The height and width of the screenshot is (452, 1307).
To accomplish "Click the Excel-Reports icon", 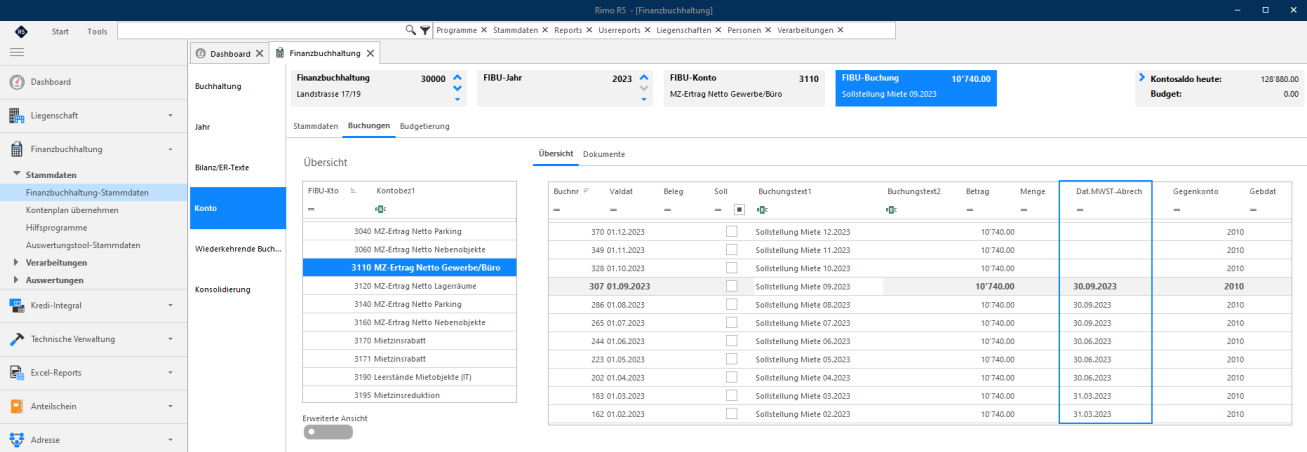I will (x=17, y=372).
